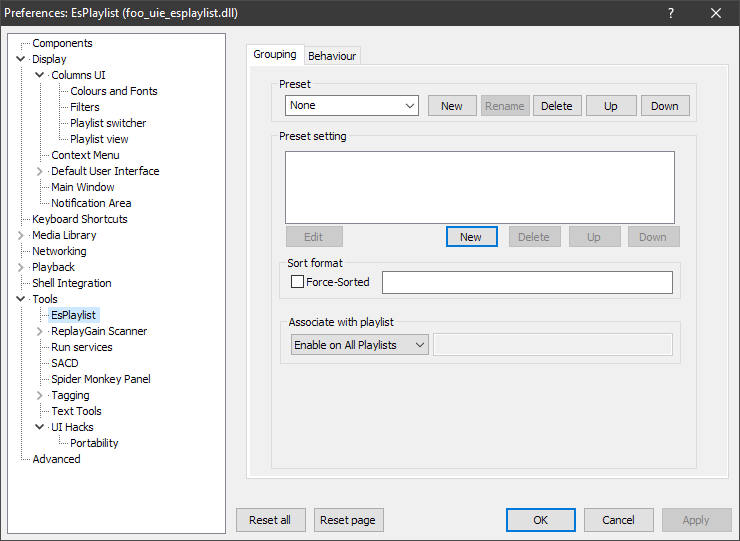Click Down button in Preset group
Screen dimensions: 740x541
(x=664, y=106)
